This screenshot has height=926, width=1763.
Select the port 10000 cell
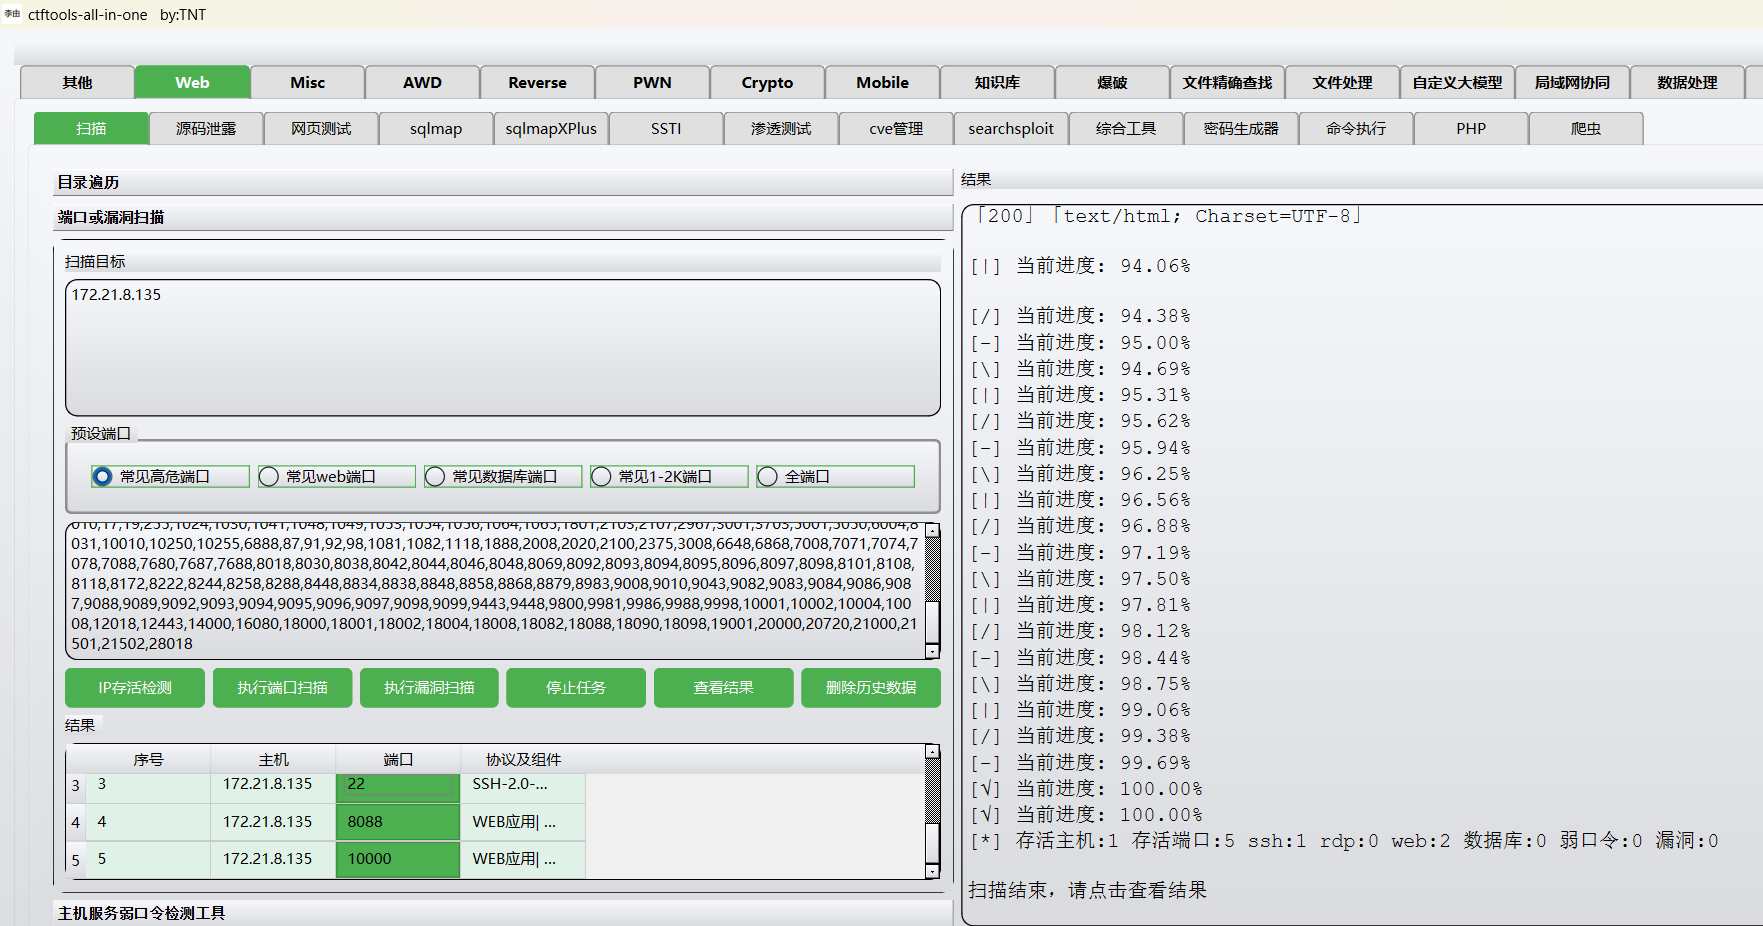[398, 859]
